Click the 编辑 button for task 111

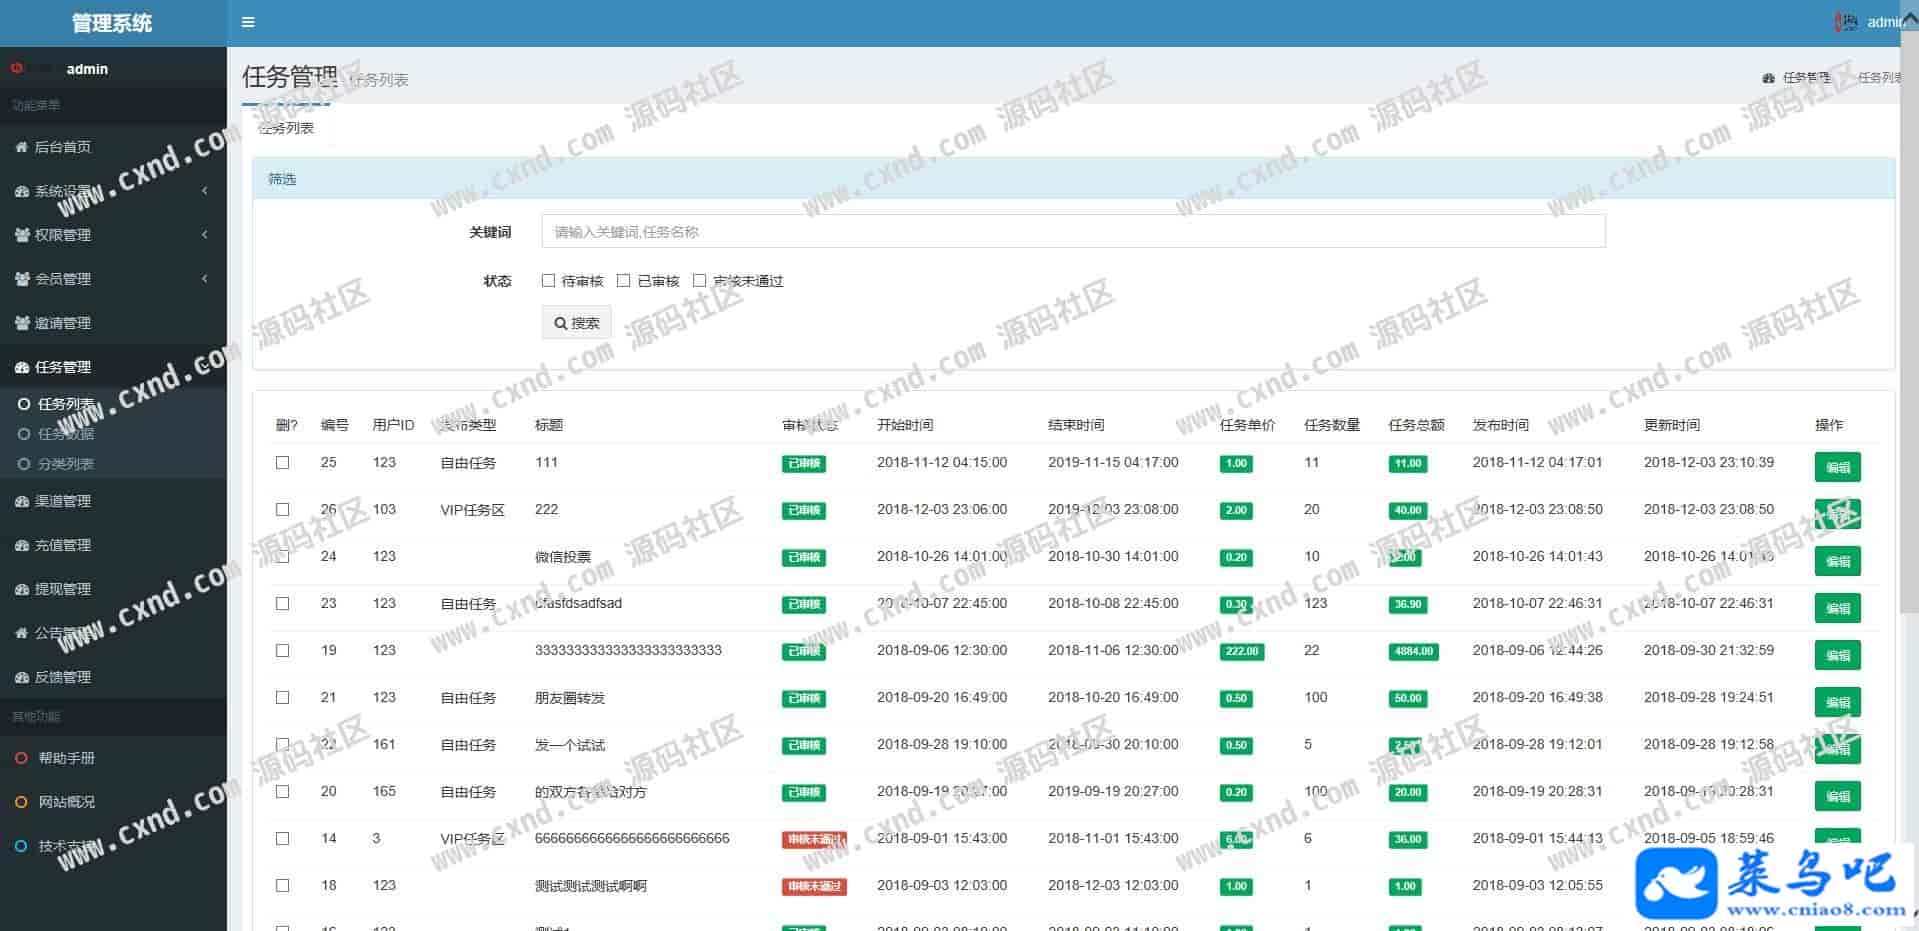click(1837, 467)
